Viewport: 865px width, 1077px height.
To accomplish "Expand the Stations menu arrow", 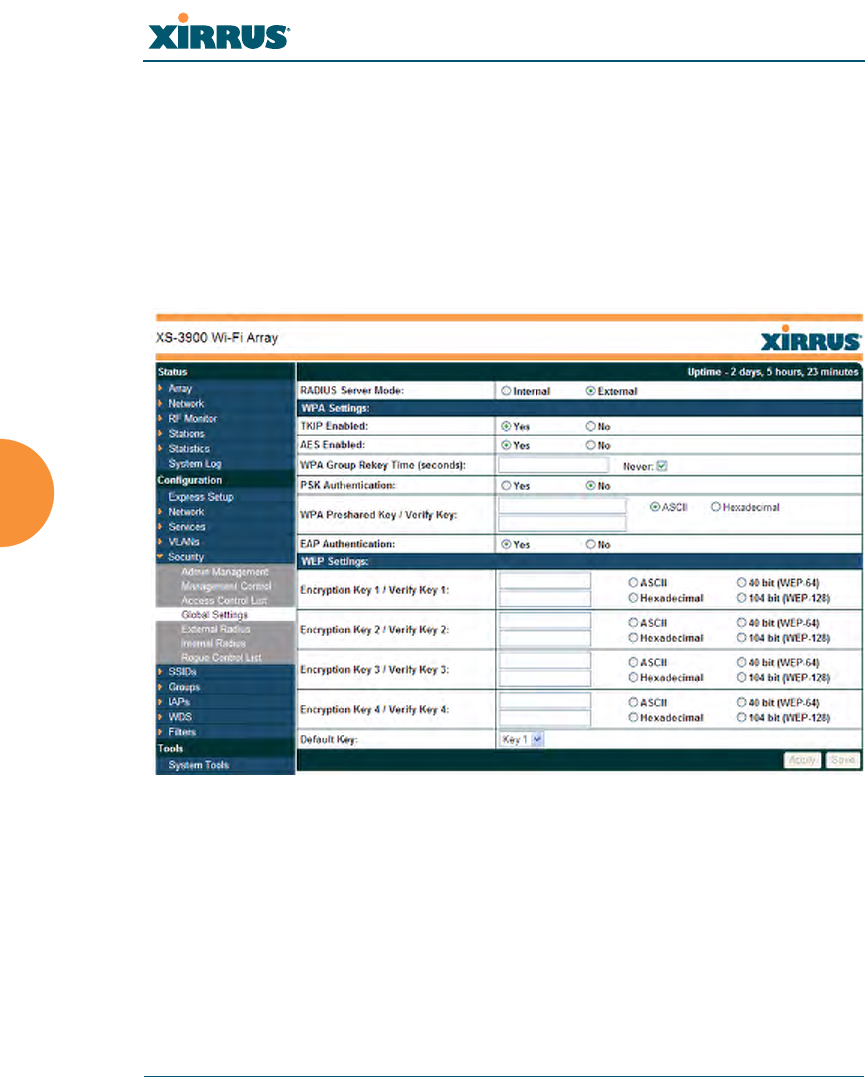I will click(161, 433).
